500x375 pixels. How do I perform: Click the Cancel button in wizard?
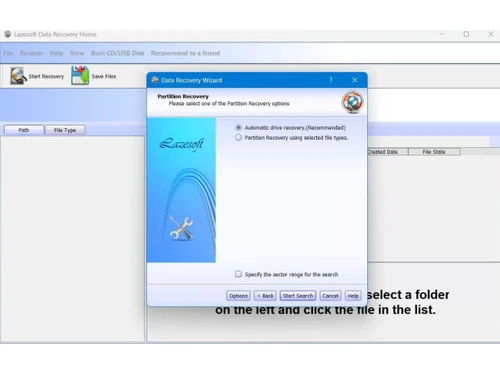click(330, 296)
